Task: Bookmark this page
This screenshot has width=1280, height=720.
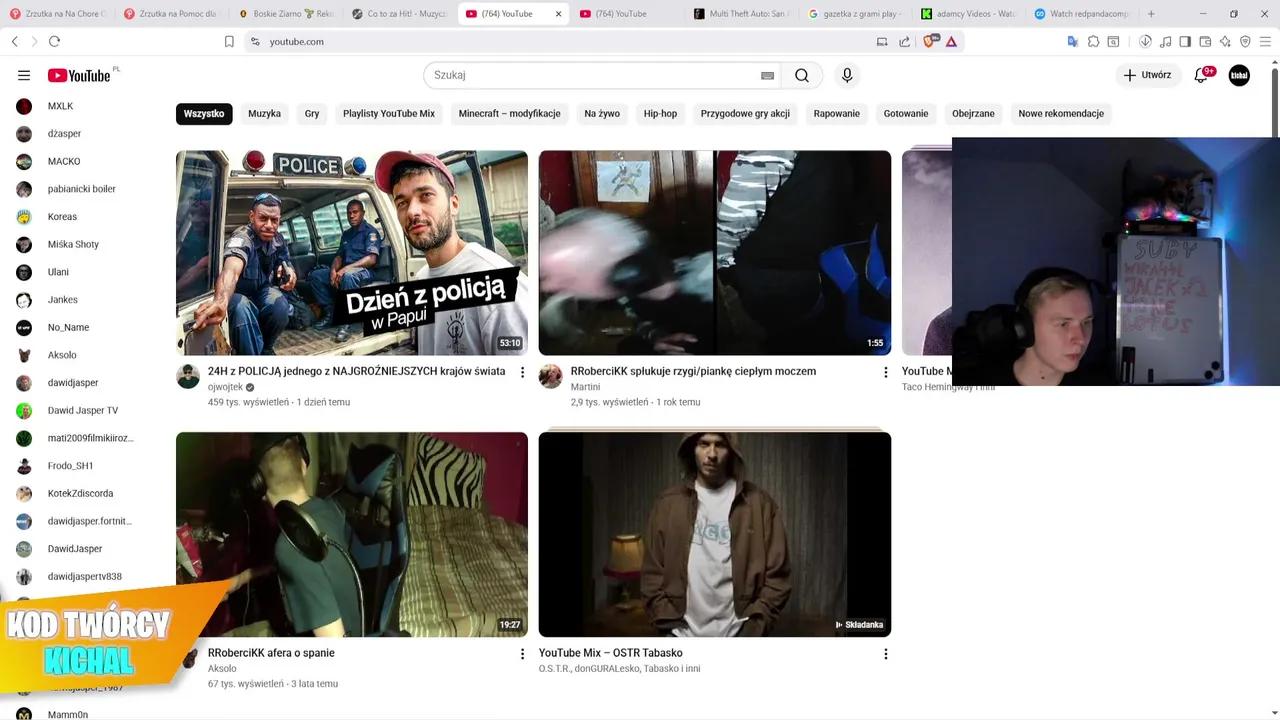Action: click(229, 41)
